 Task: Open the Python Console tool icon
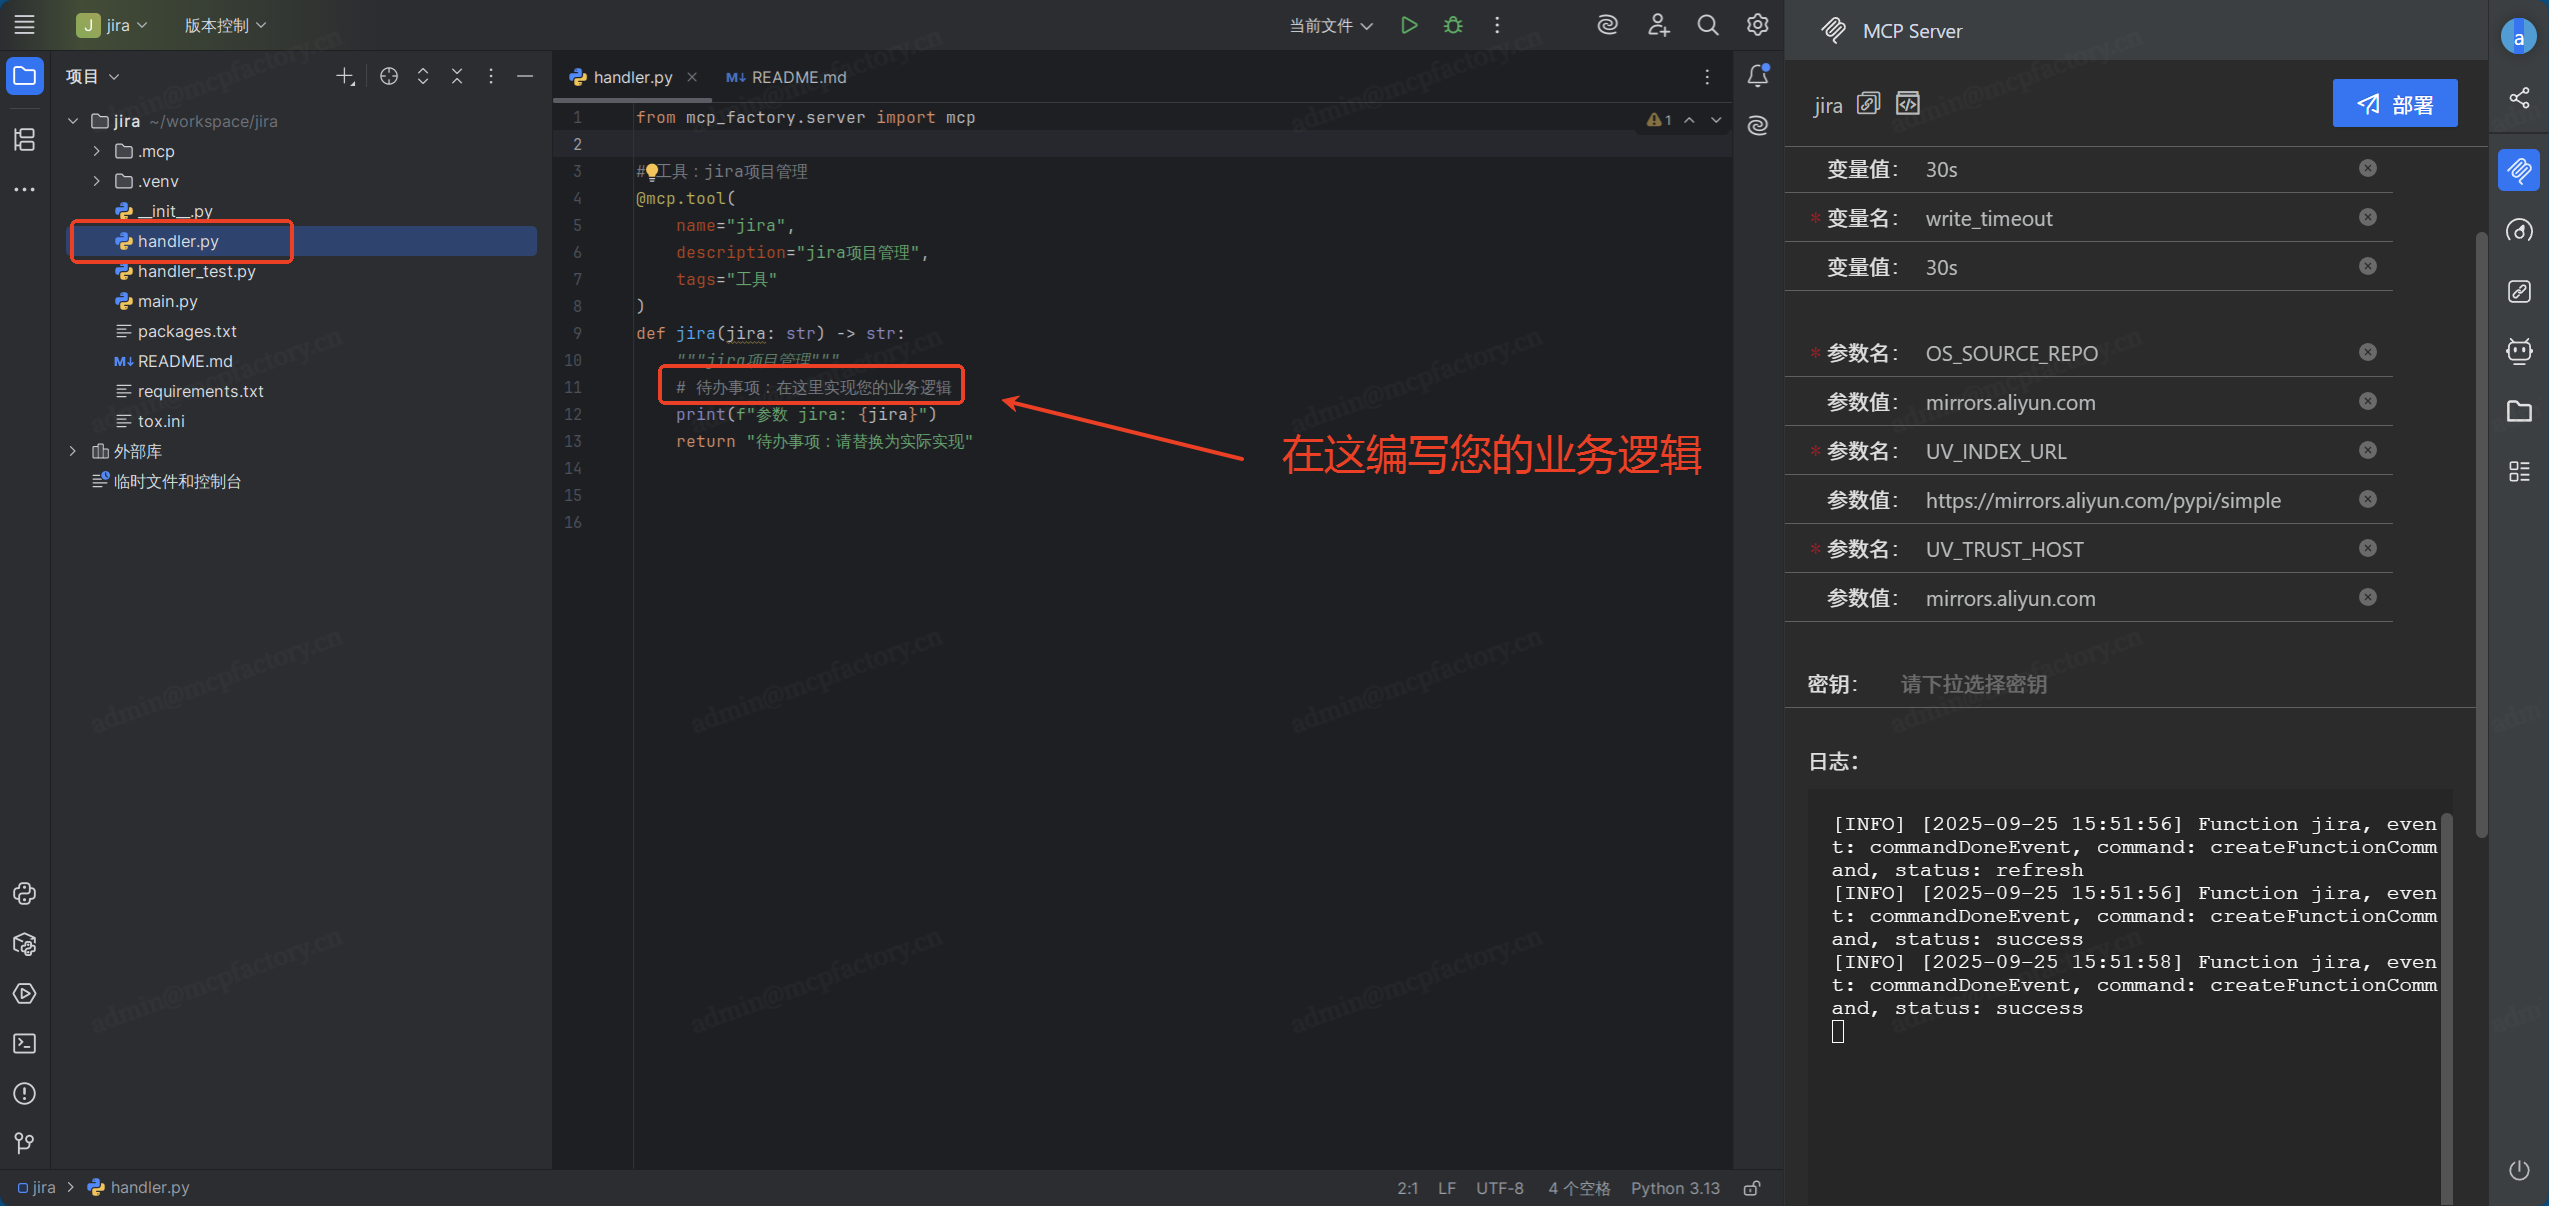(x=25, y=893)
